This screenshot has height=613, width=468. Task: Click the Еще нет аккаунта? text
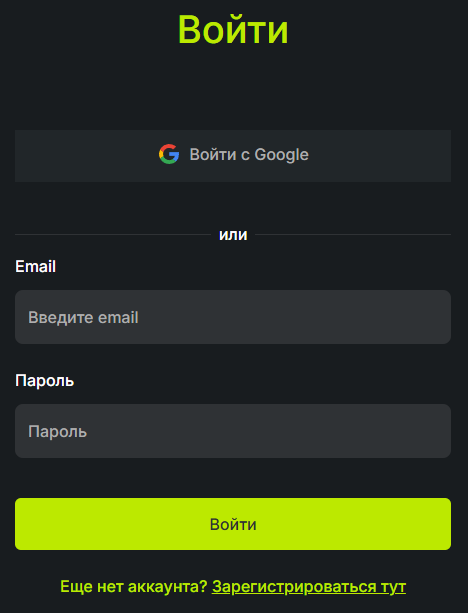point(133,587)
